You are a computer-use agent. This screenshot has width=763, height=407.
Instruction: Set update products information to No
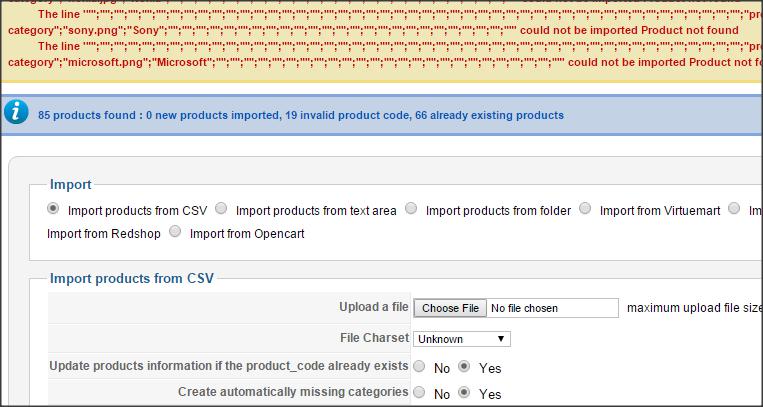click(419, 367)
